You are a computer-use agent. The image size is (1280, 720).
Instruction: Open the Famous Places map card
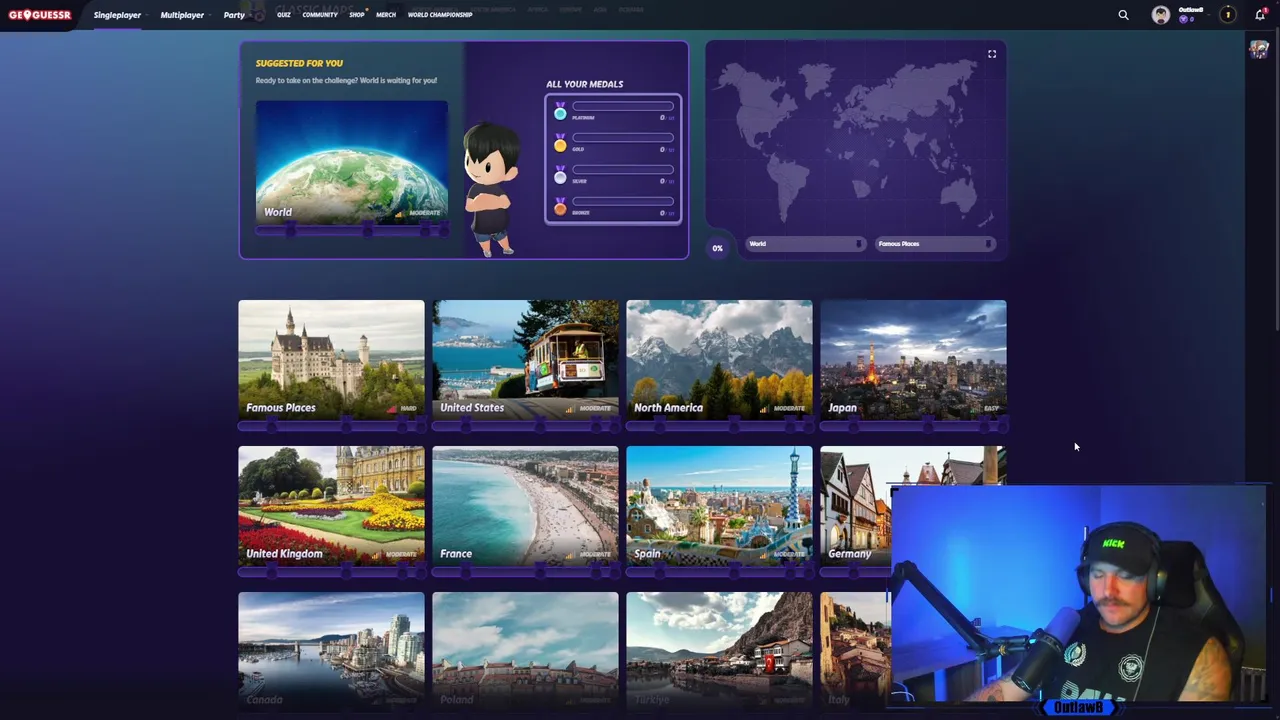(x=331, y=359)
